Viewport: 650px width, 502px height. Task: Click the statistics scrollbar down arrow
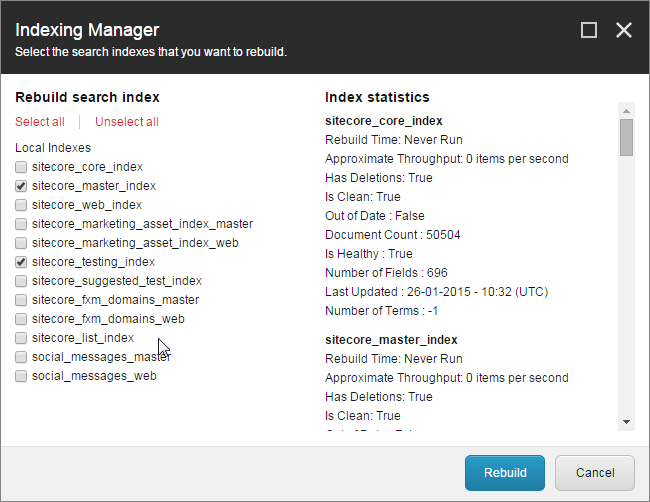pos(626,422)
